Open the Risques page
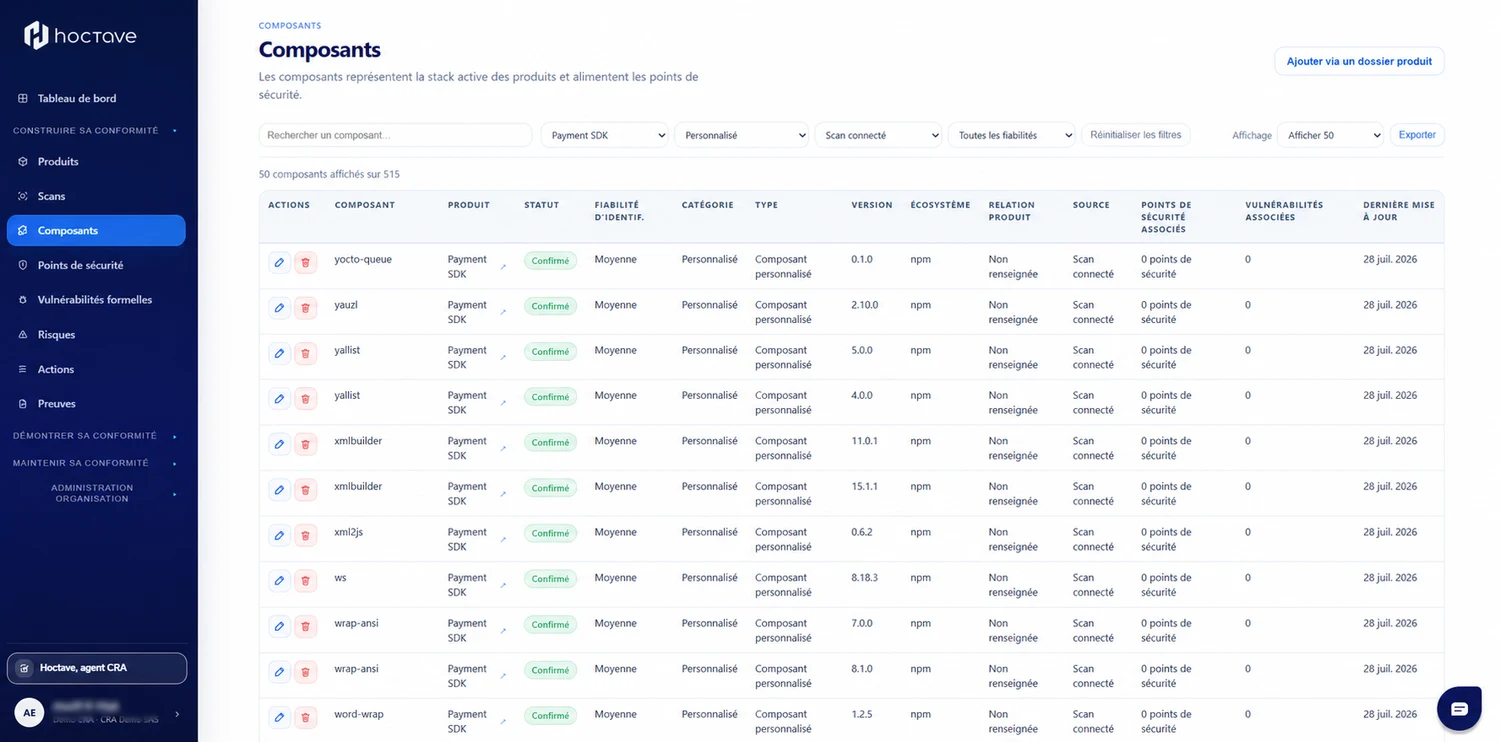1500x742 pixels. tap(96, 334)
